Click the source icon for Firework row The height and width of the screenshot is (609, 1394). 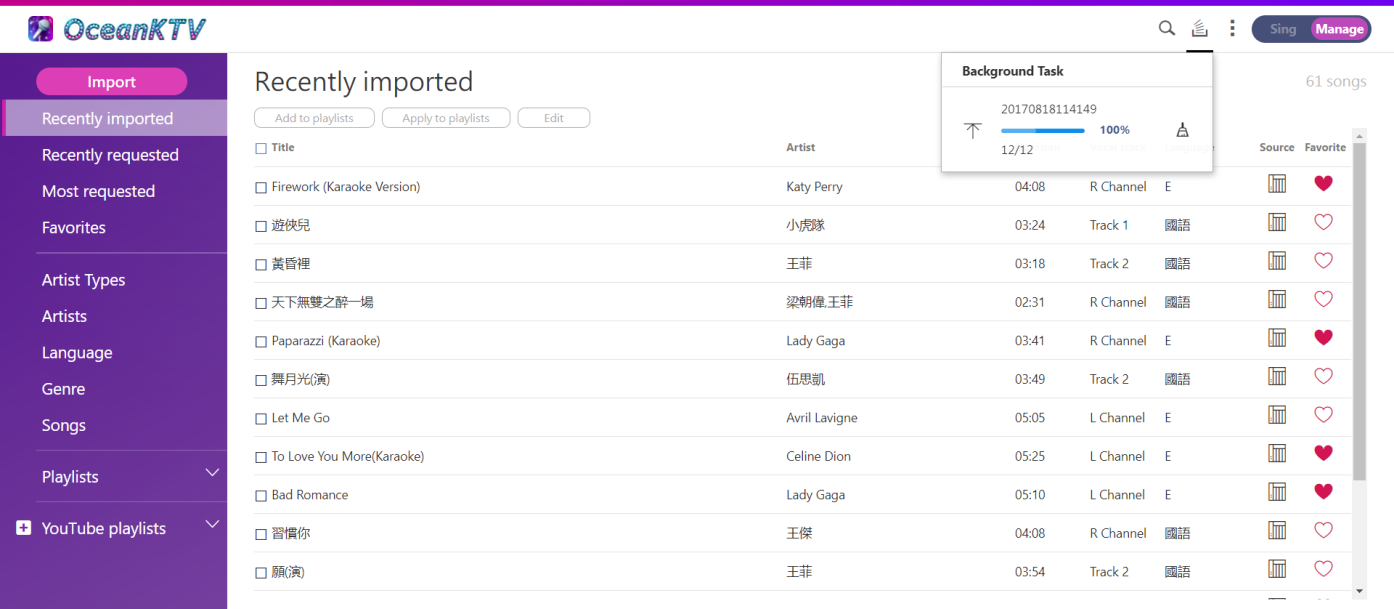pos(1277,184)
